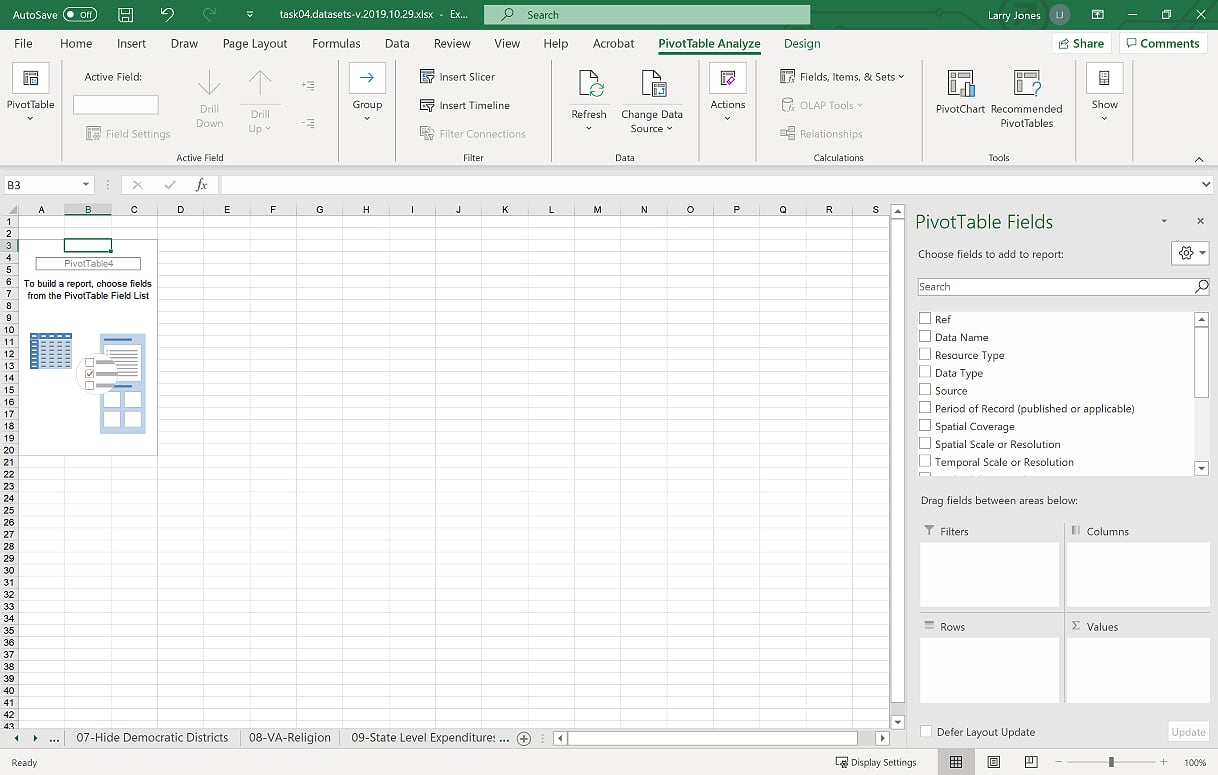Toggle the AutoSave switch
Screen dimensions: 1218x775
[80, 15]
